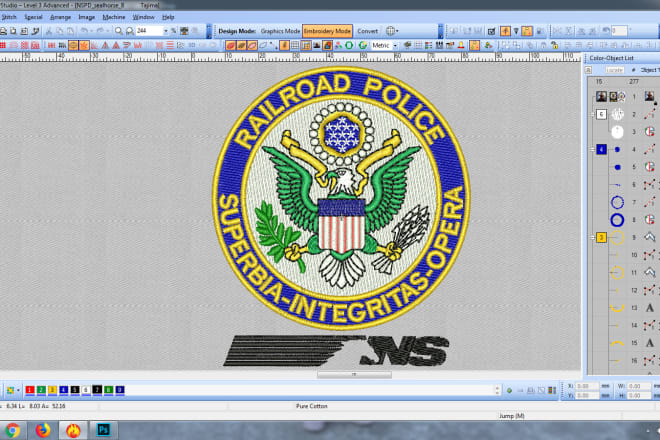This screenshot has width=660, height=440.
Task: Select the third pink leaf fill icon
Action: tap(252, 45)
